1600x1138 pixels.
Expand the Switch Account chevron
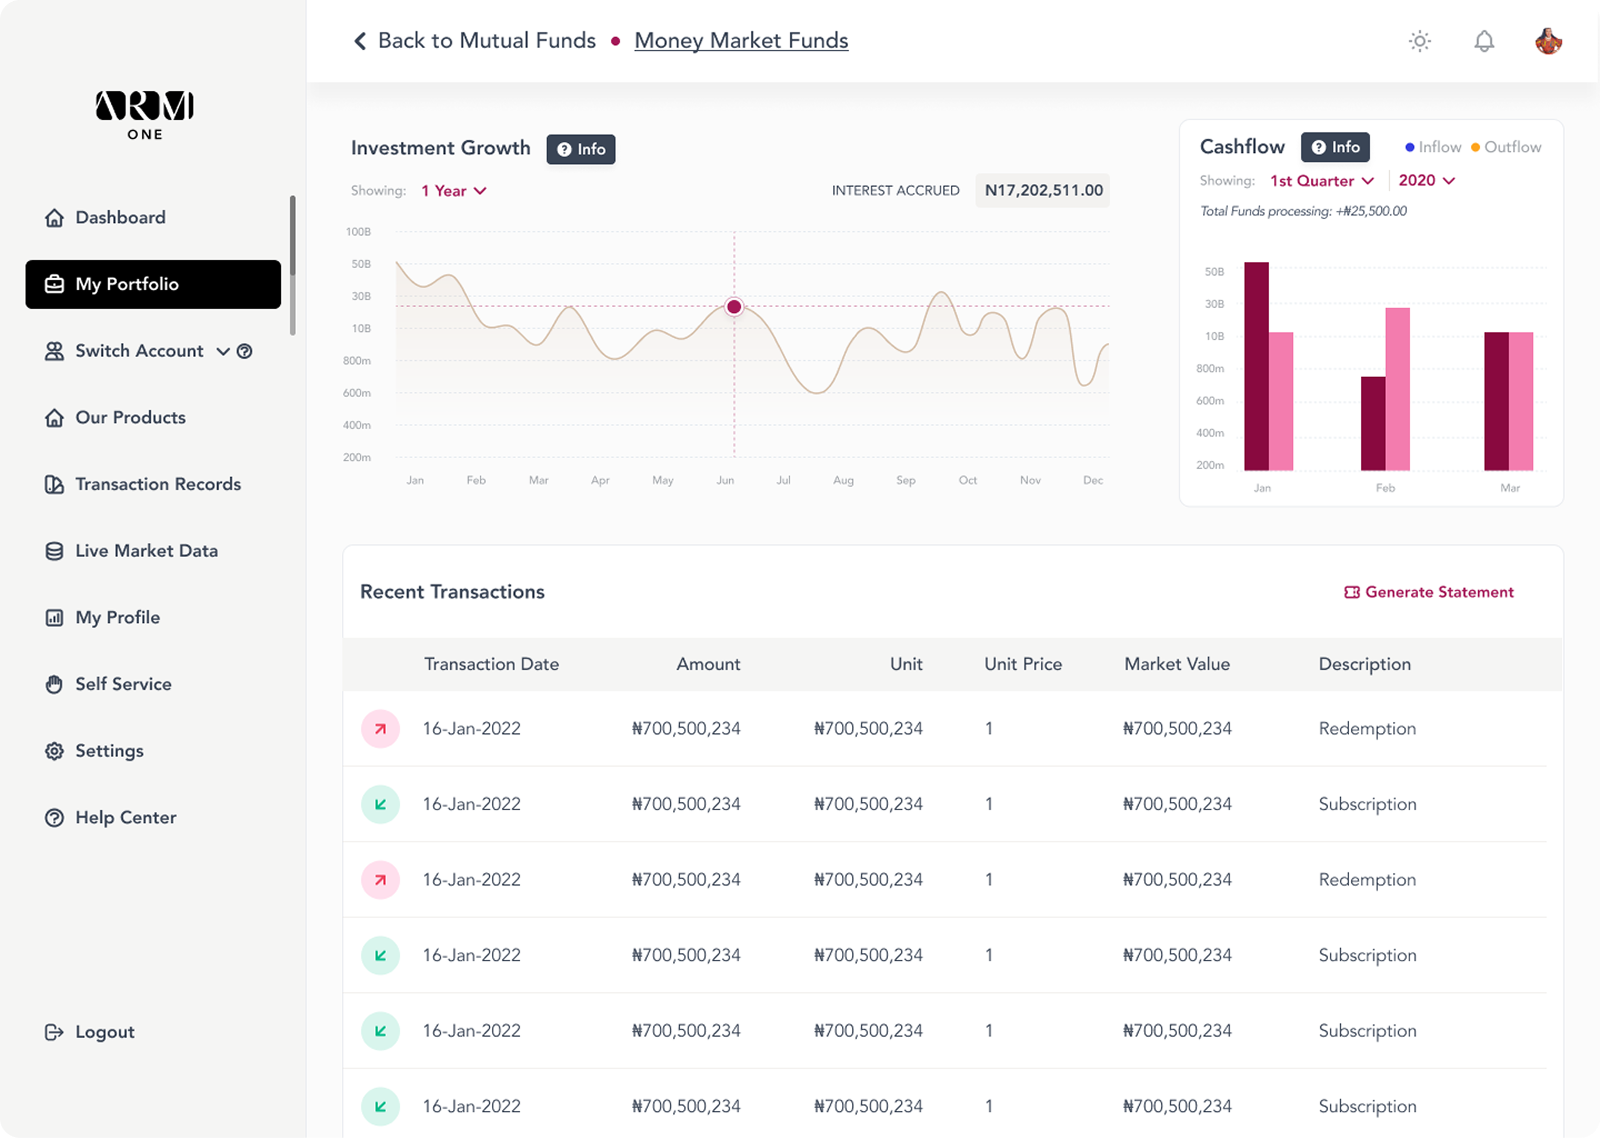point(222,351)
